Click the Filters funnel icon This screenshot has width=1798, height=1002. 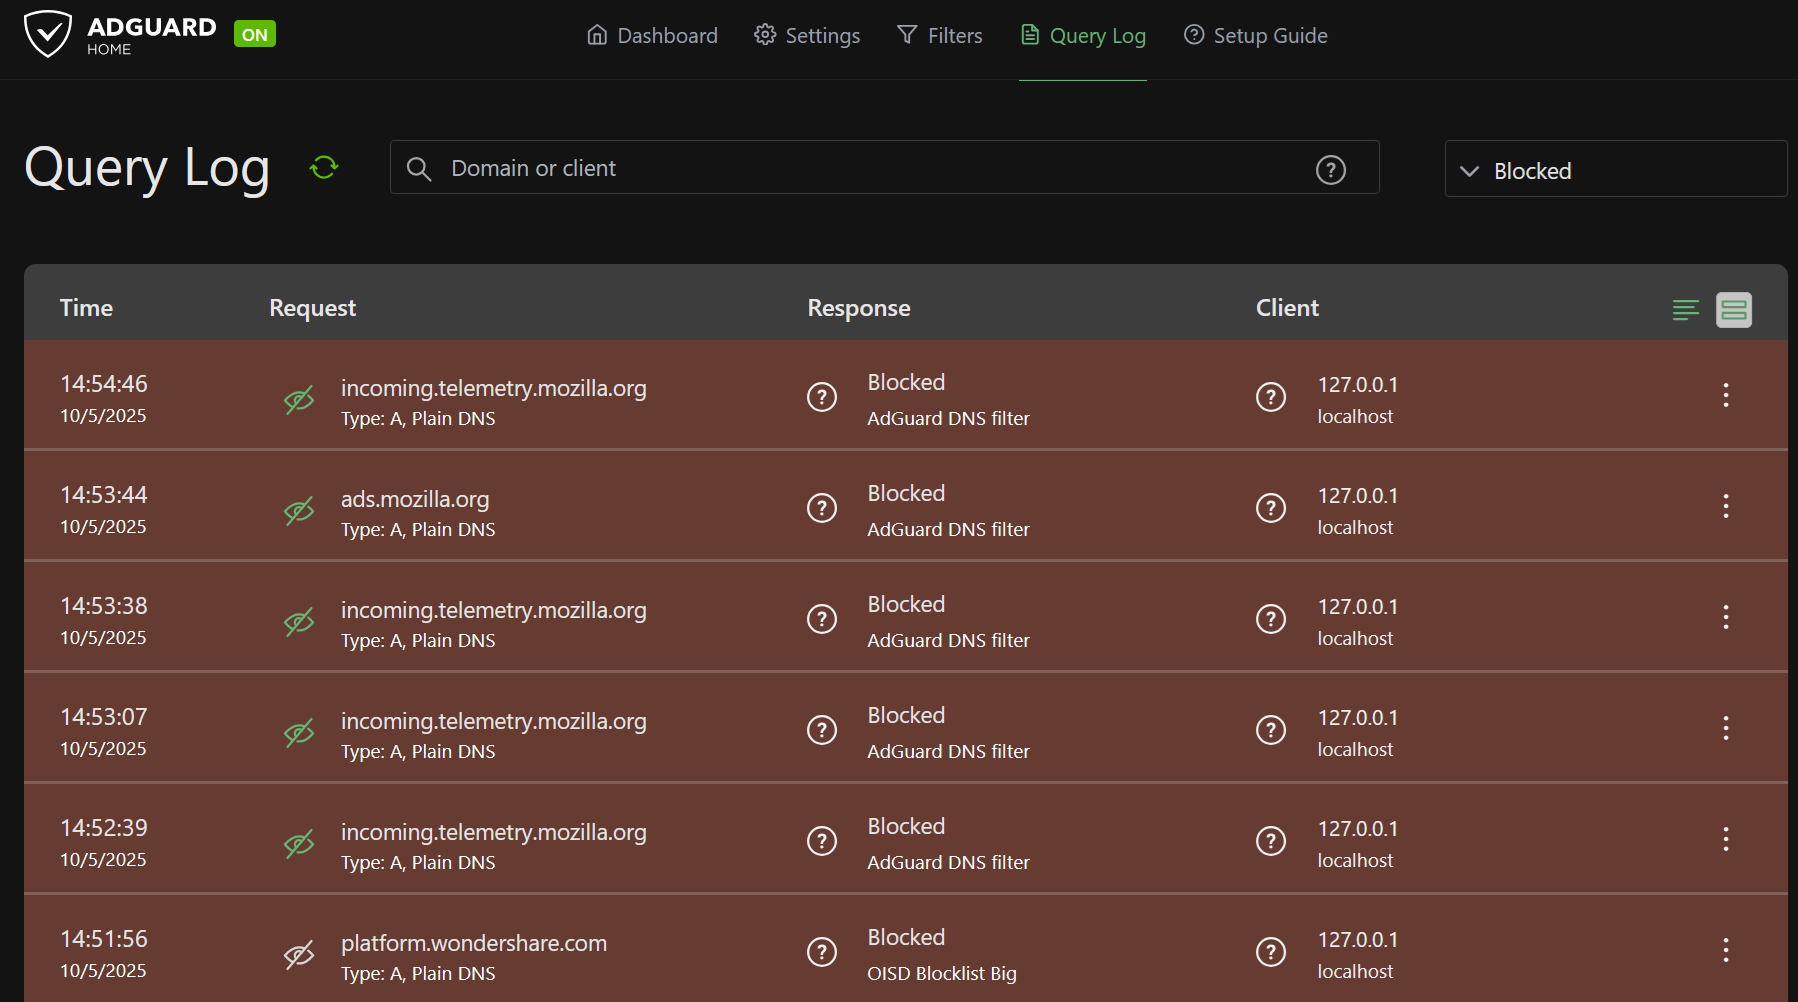tap(906, 34)
